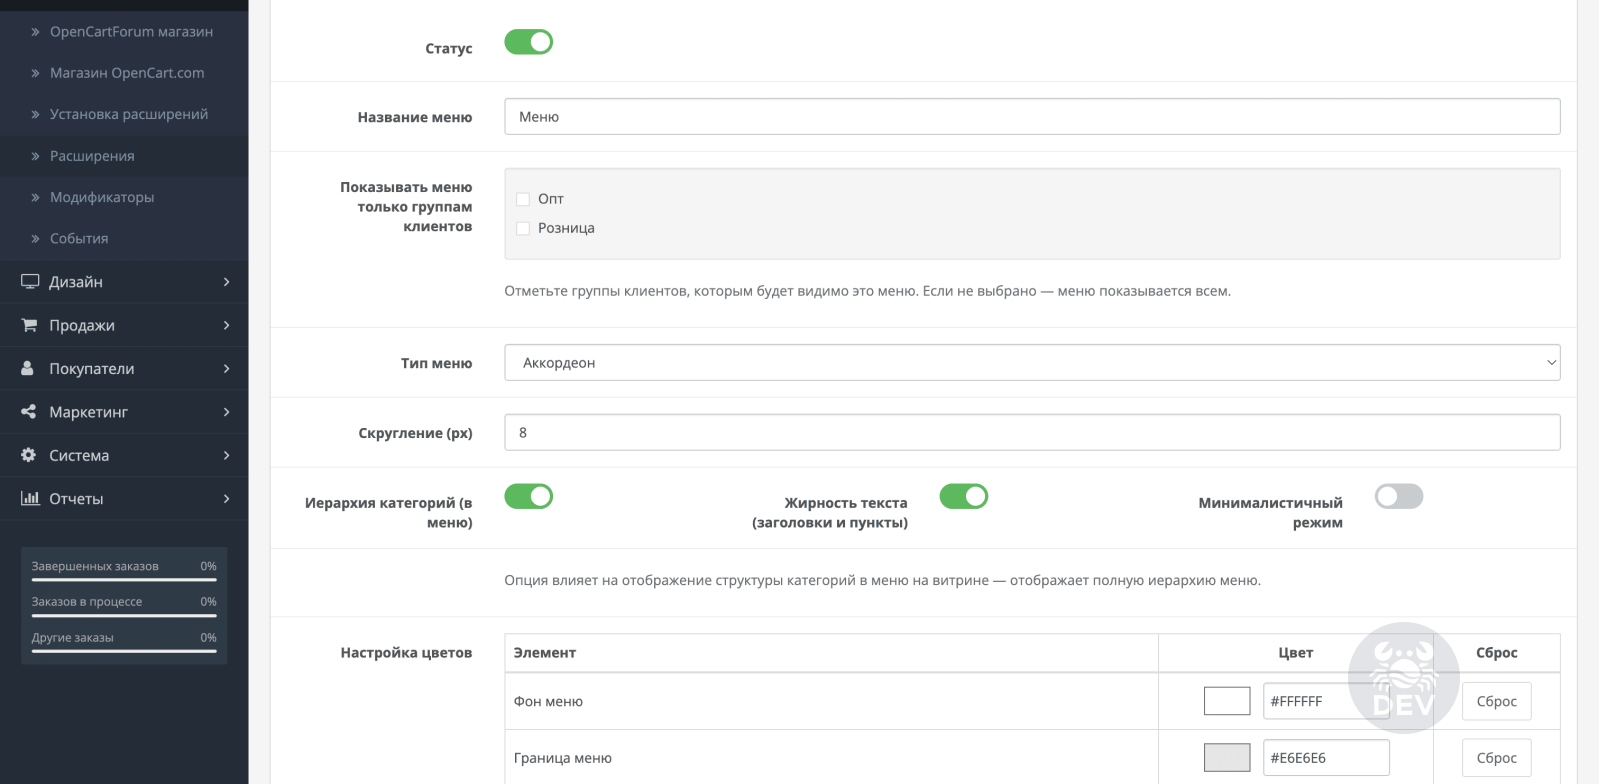Click the Показывать меню только группам клиентов label
The height and width of the screenshot is (784, 1600).
tap(406, 206)
